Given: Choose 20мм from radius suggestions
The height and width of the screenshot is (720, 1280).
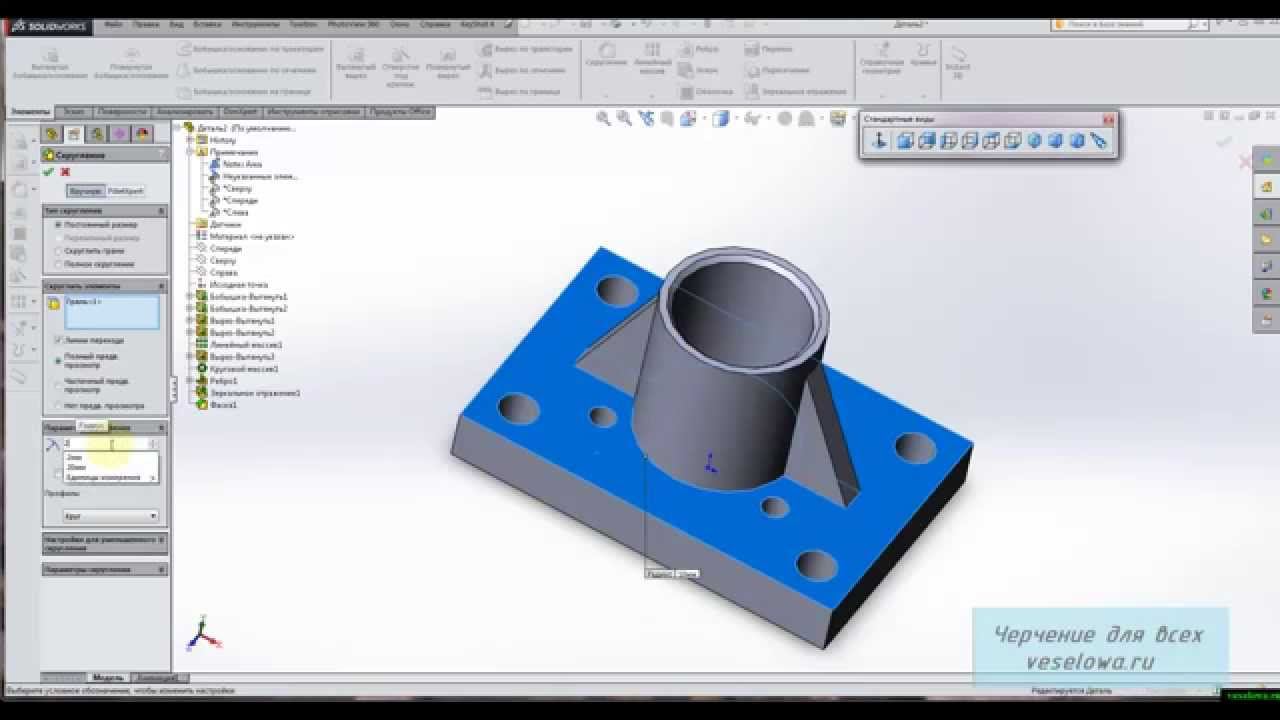Looking at the screenshot, I should 76,467.
